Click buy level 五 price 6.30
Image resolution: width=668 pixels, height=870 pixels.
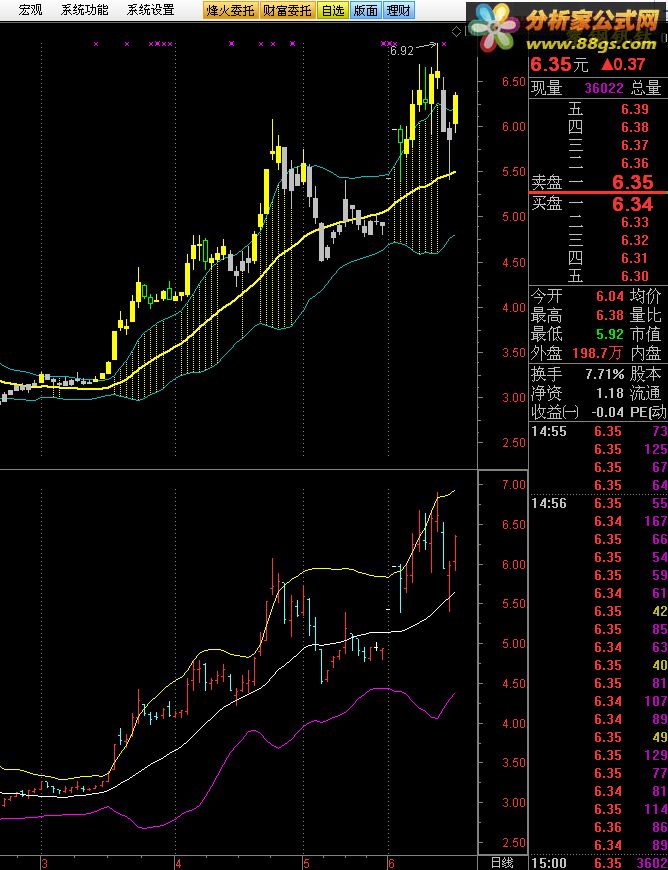point(635,276)
